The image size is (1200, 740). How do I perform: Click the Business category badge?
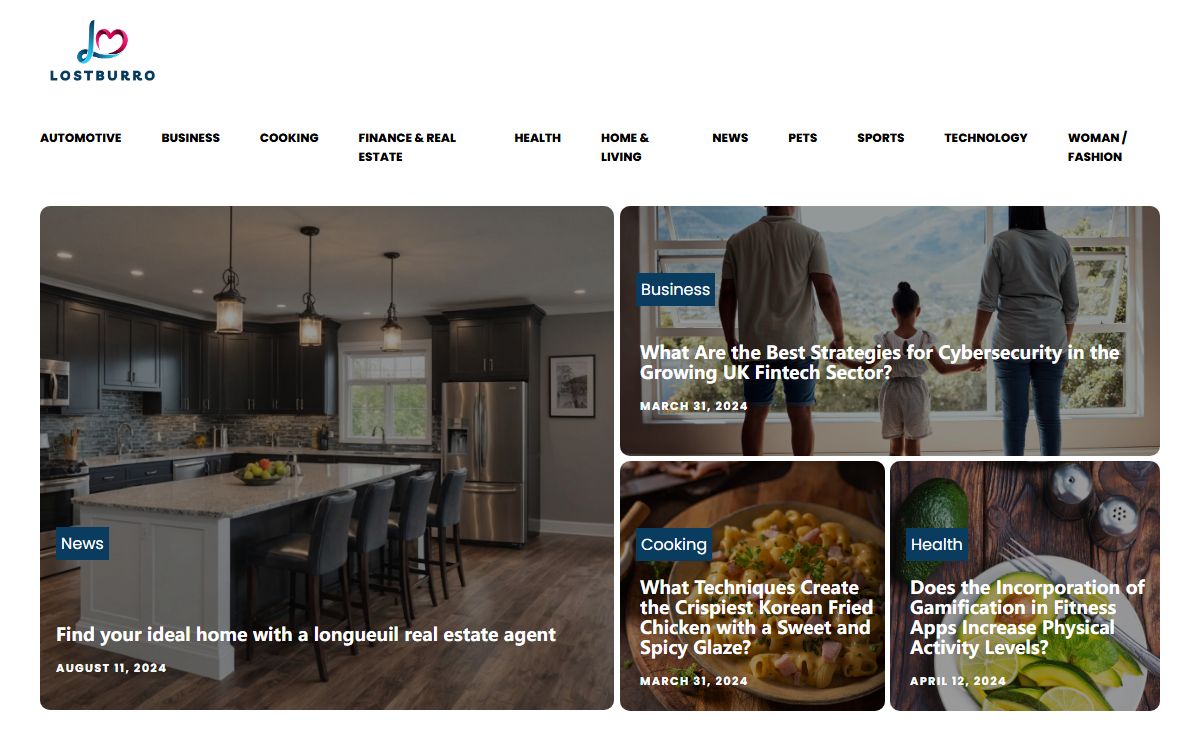coord(675,289)
